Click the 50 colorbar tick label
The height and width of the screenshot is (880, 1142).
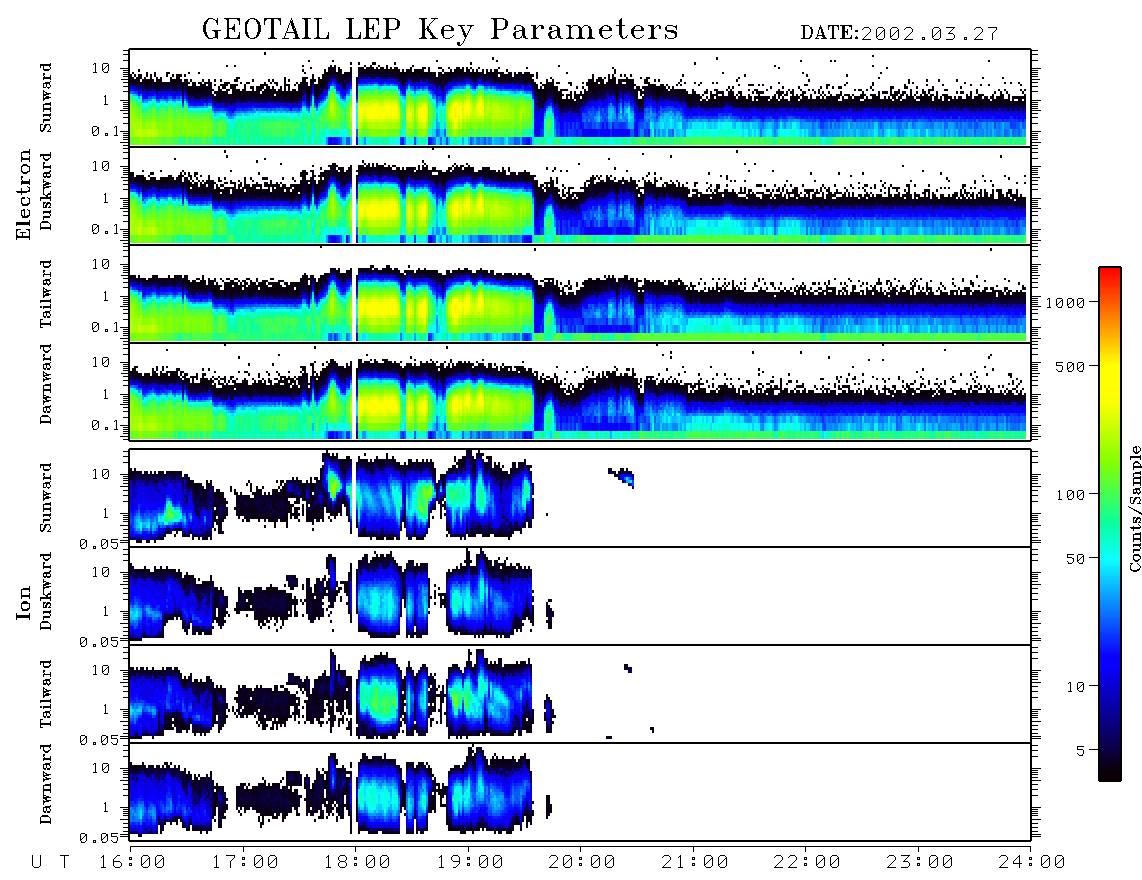[1075, 559]
